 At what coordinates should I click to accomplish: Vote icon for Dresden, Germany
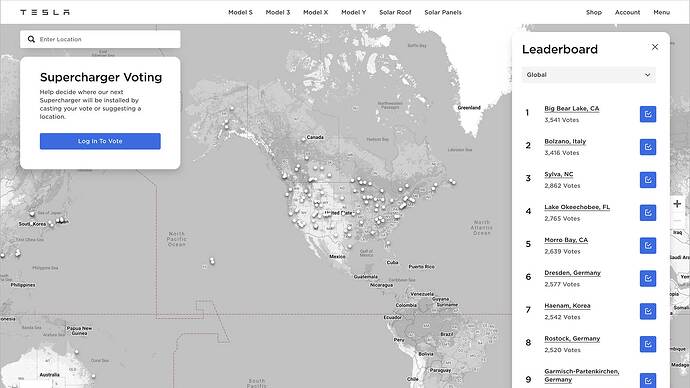(x=648, y=278)
